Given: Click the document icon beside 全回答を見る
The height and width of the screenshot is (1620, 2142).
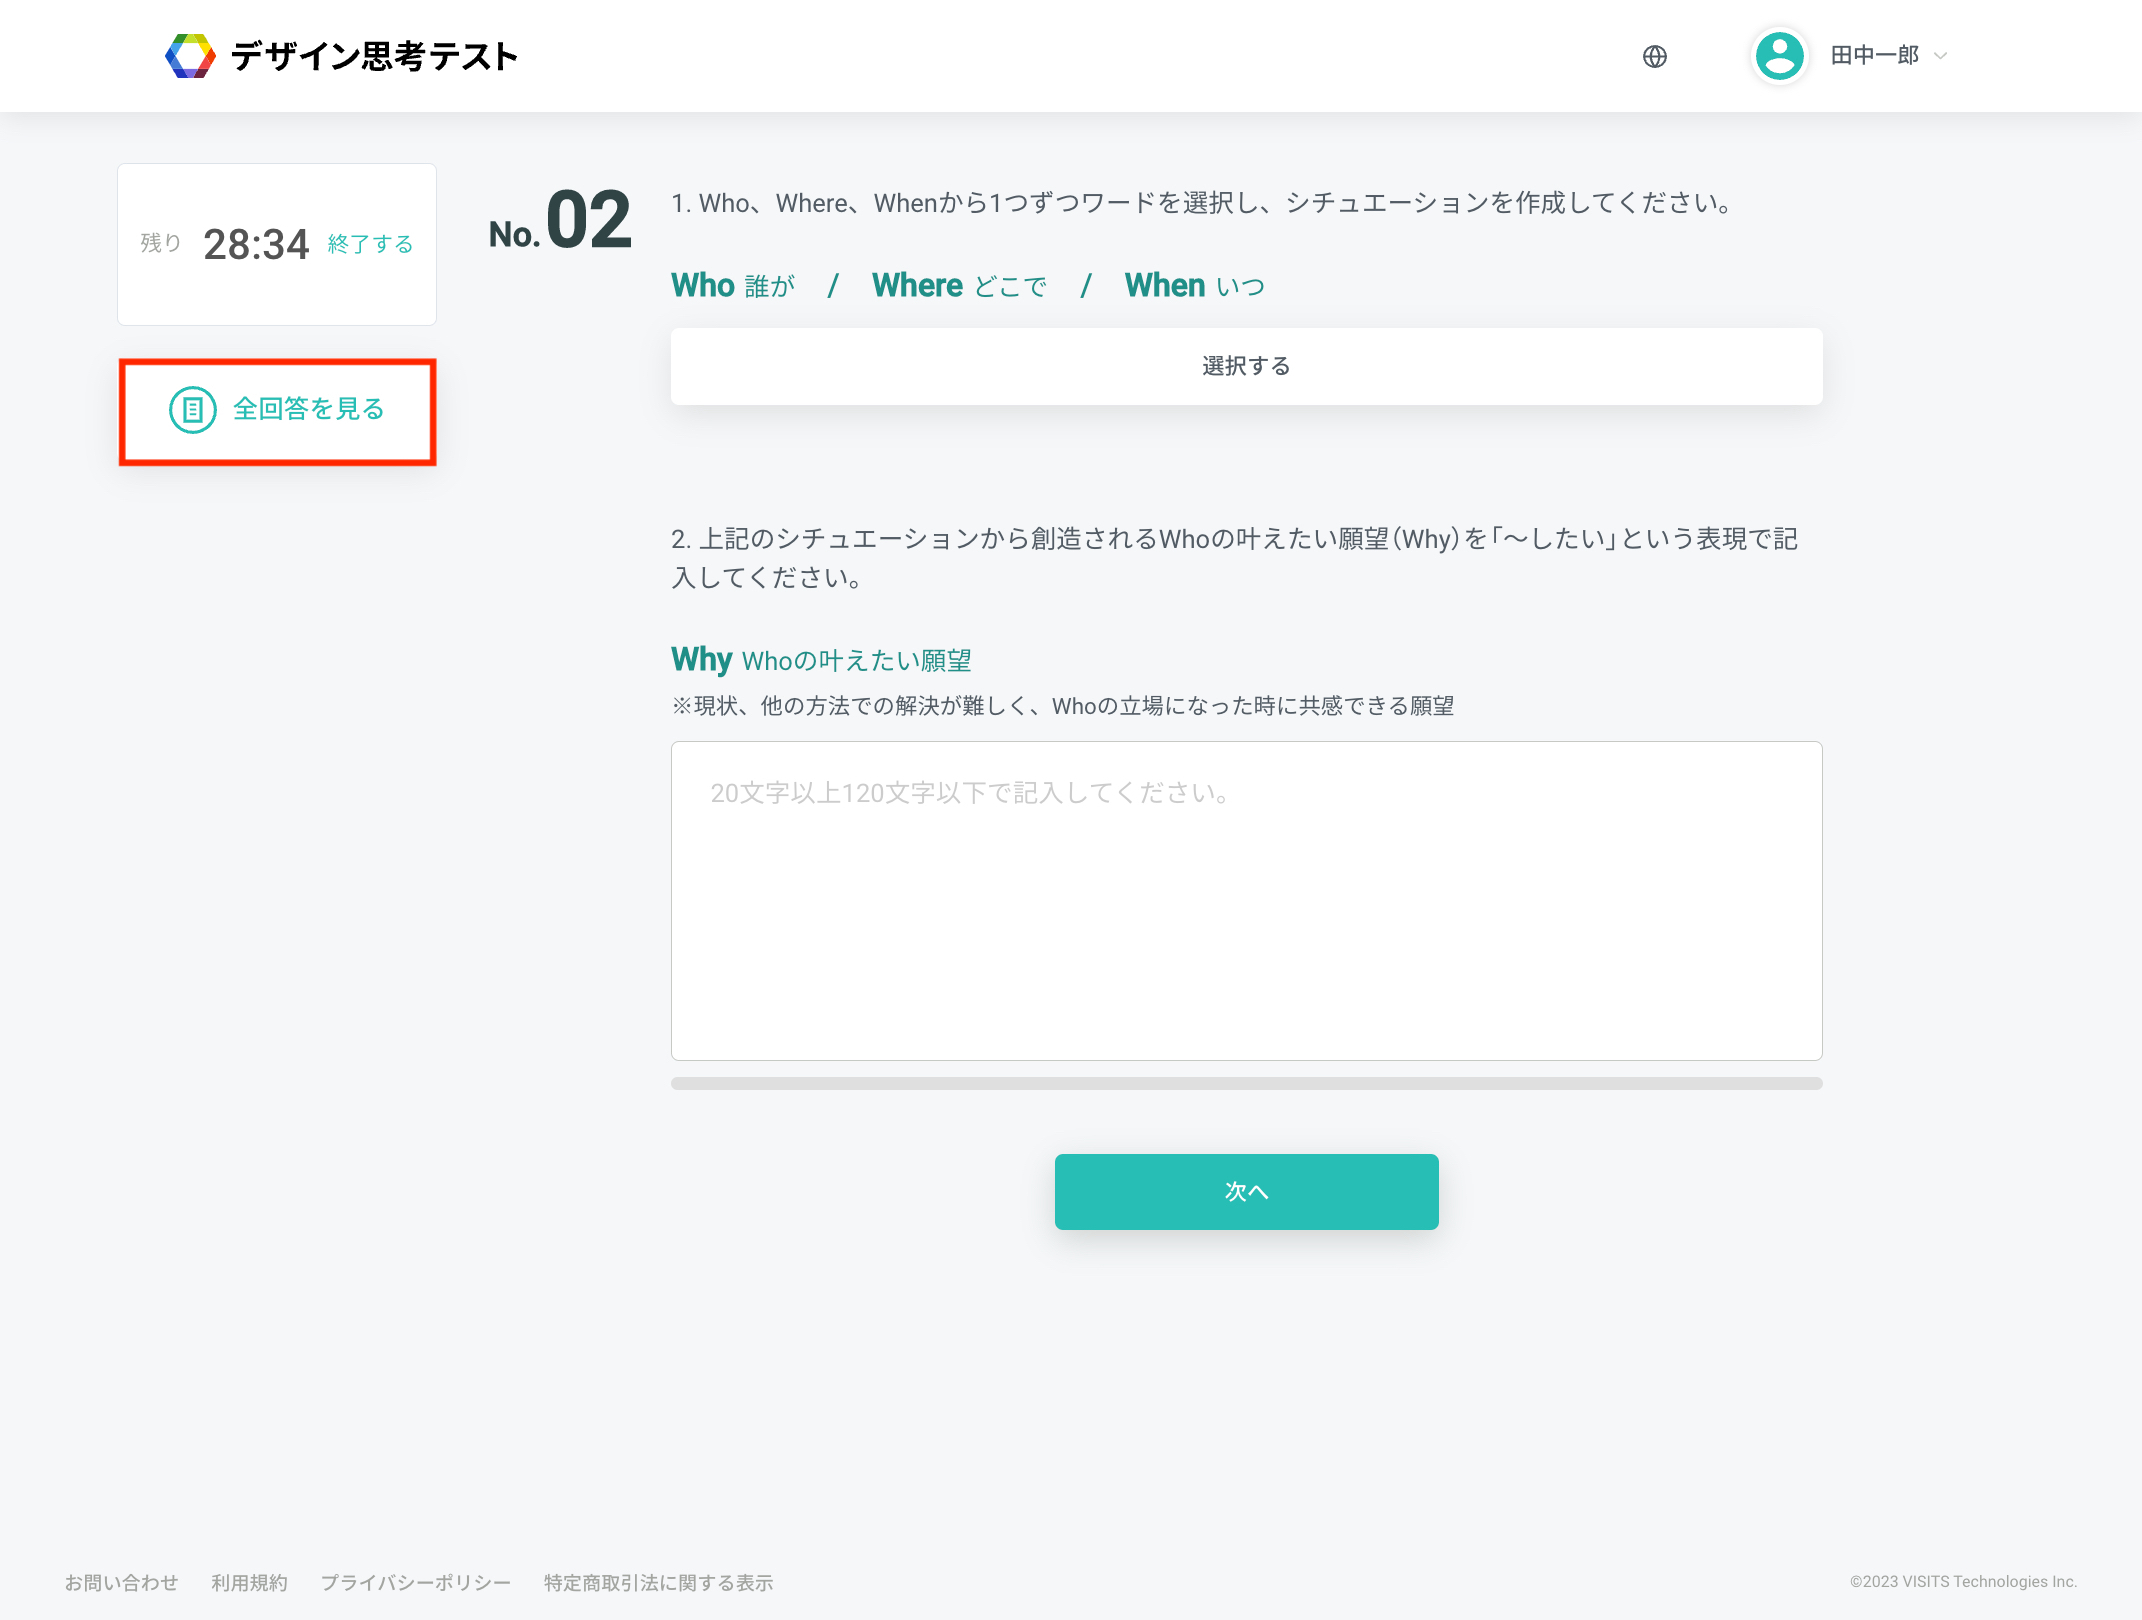Looking at the screenshot, I should [192, 410].
